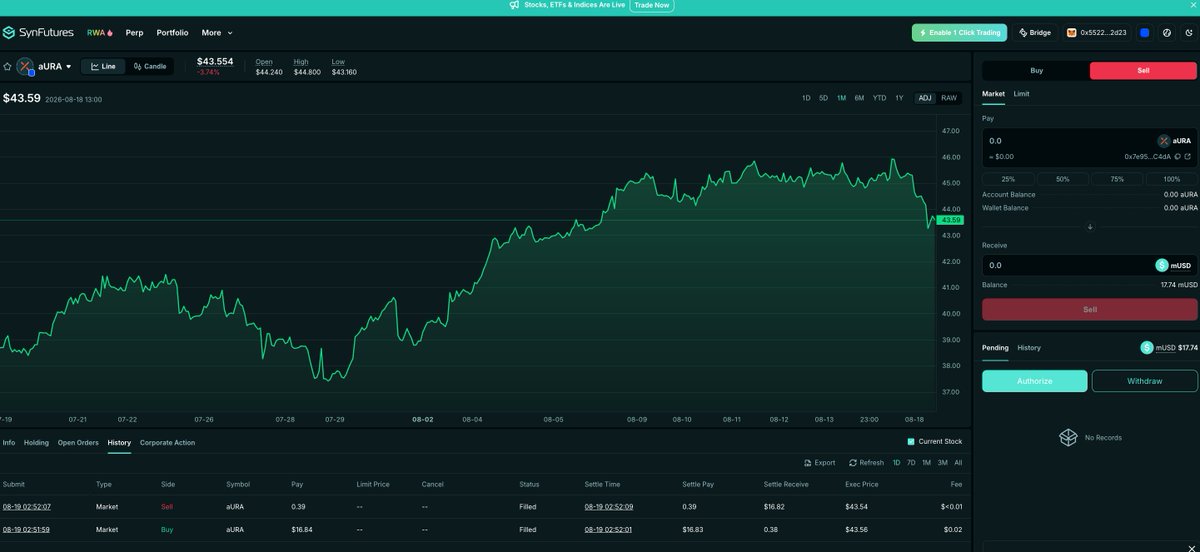This screenshot has height=552, width=1200.
Task: Open submit time link 08-19 02:52:07
Action: click(26, 507)
